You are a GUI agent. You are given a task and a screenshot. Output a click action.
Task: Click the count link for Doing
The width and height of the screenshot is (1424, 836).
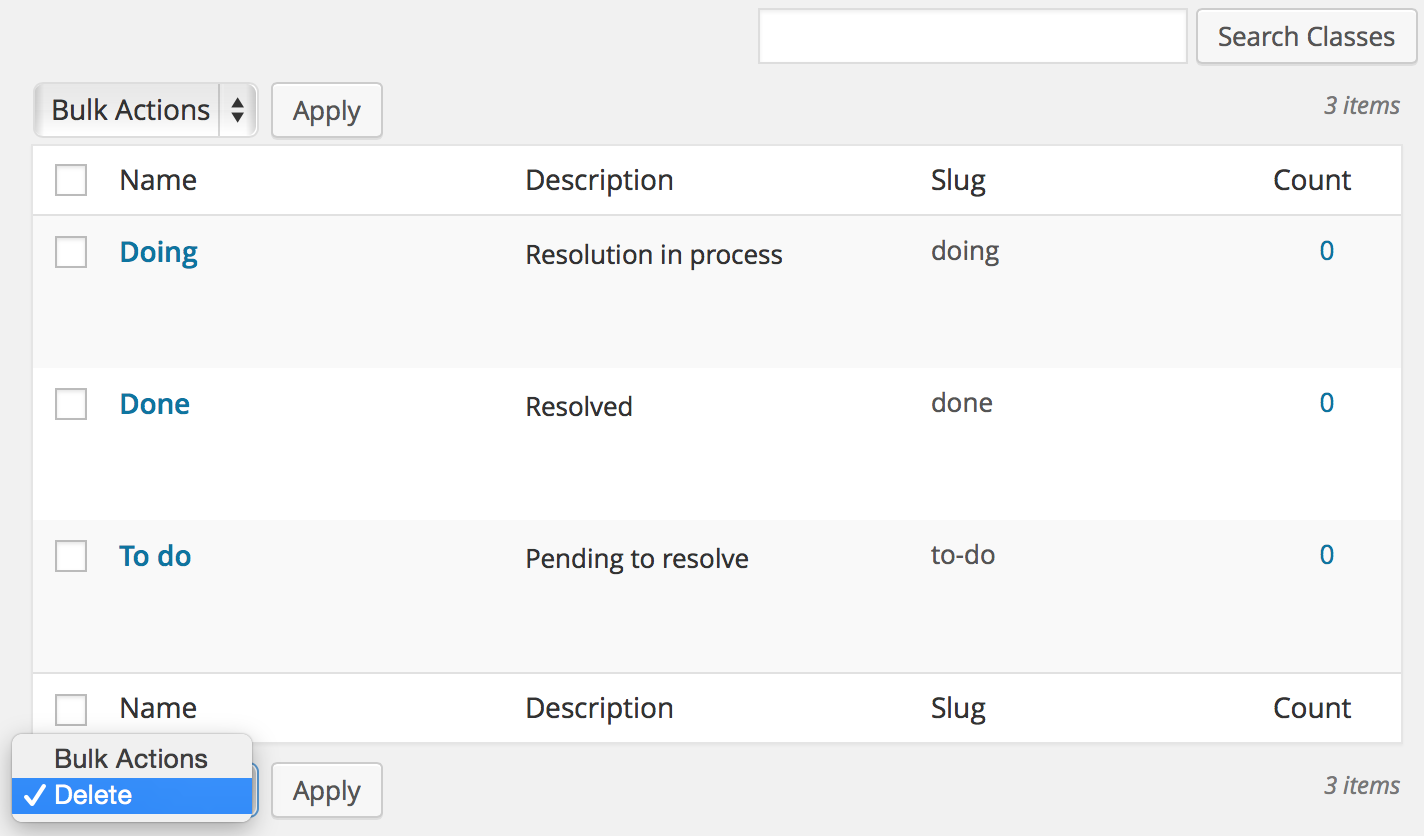(x=1327, y=251)
